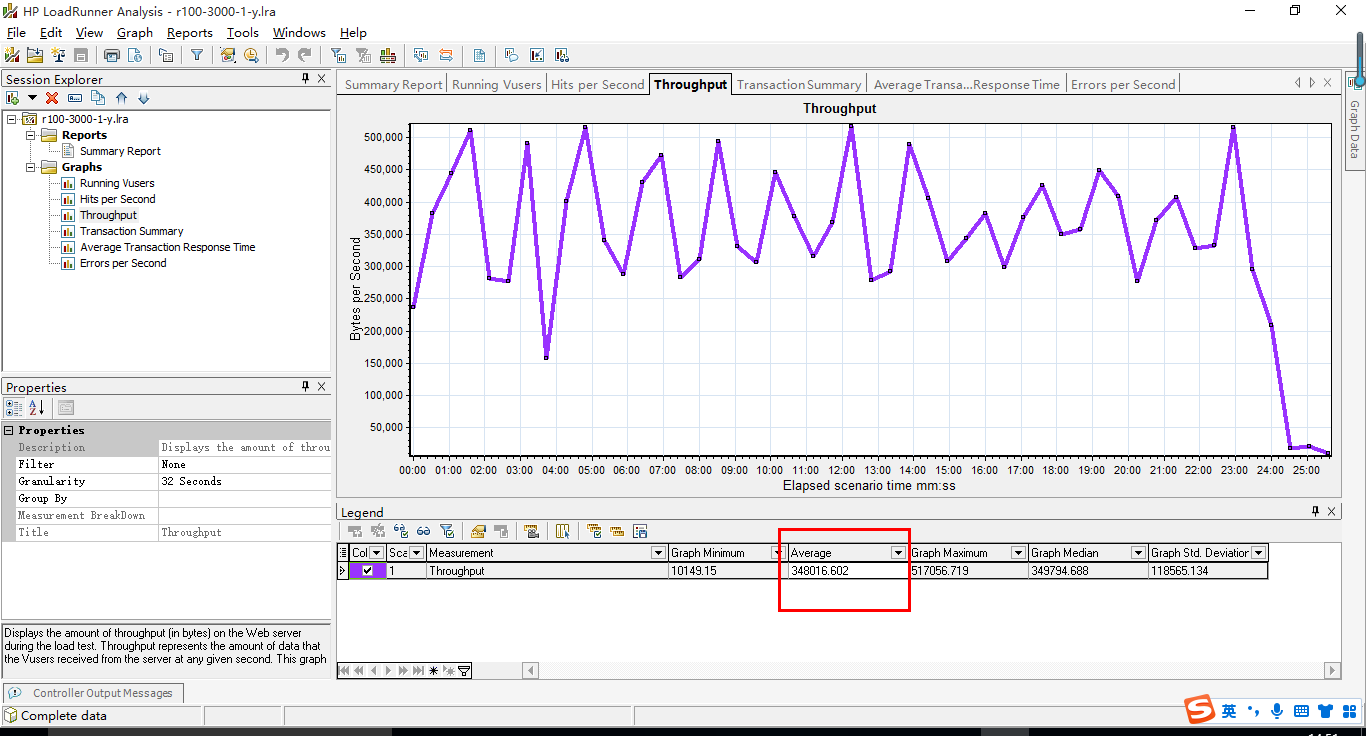1366x736 pixels.
Task: Click the Granularity value 32 Seconds
Action: [x=244, y=481]
